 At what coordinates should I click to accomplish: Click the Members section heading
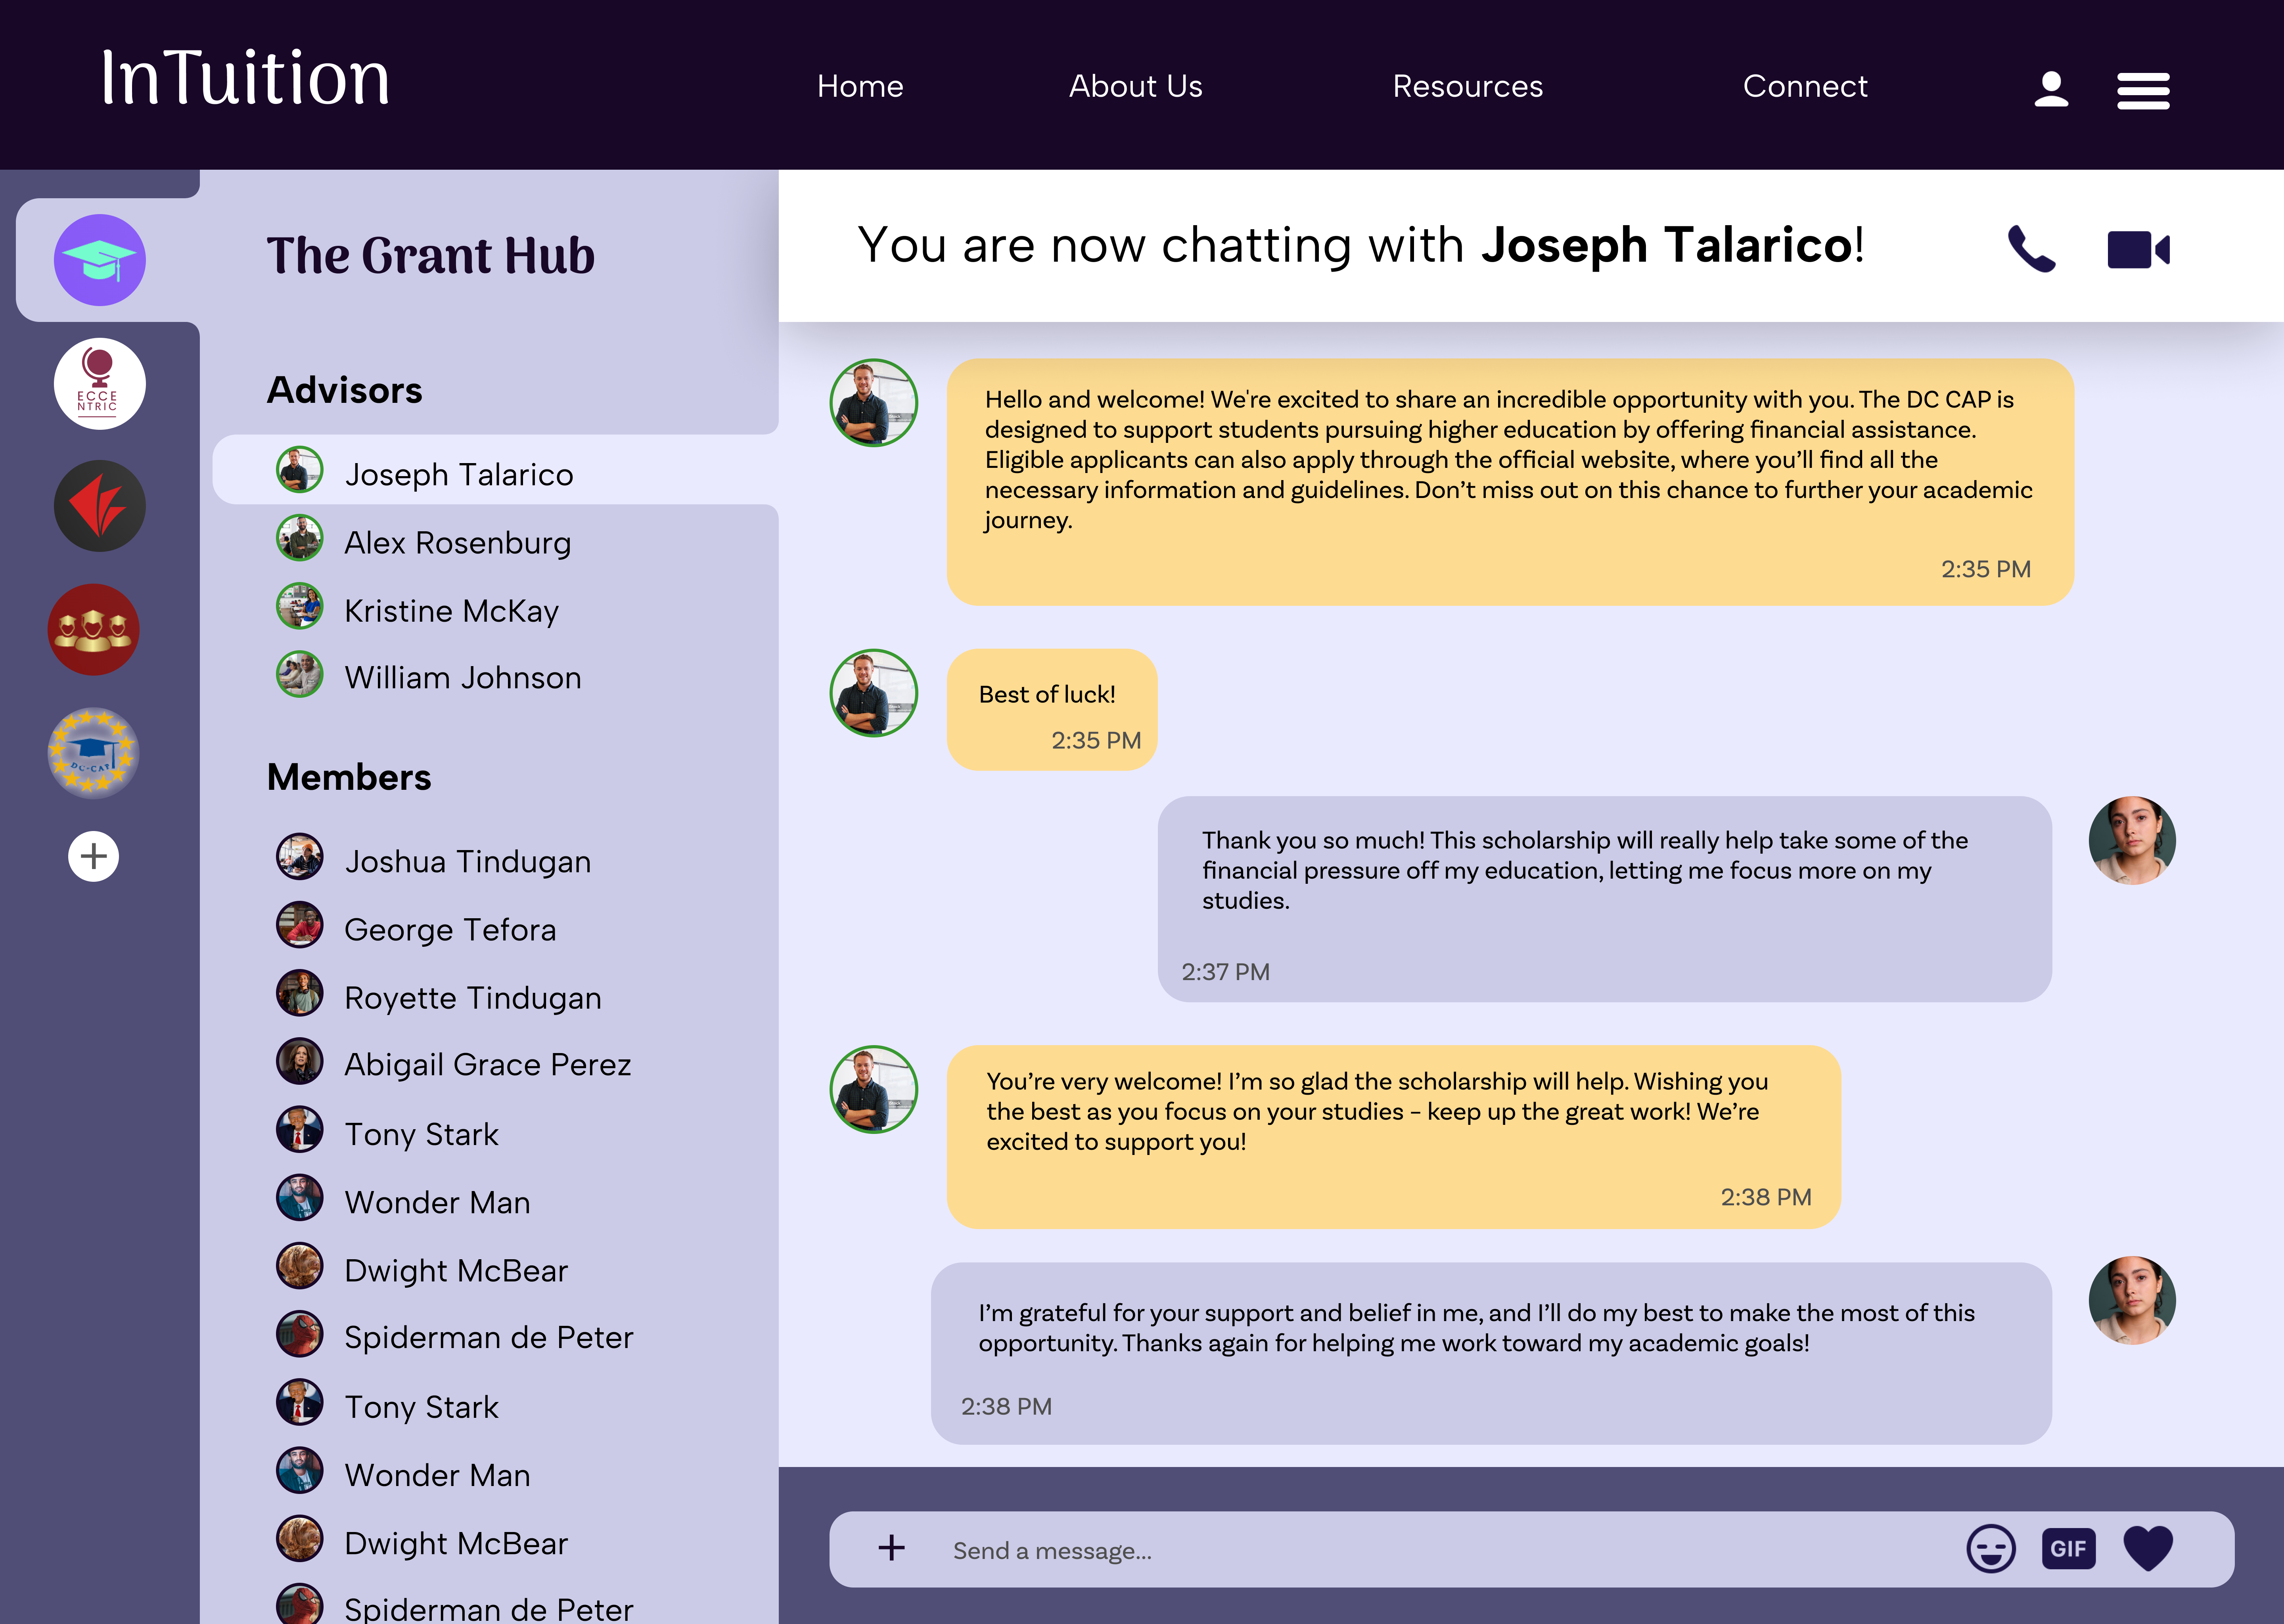coord(349,777)
